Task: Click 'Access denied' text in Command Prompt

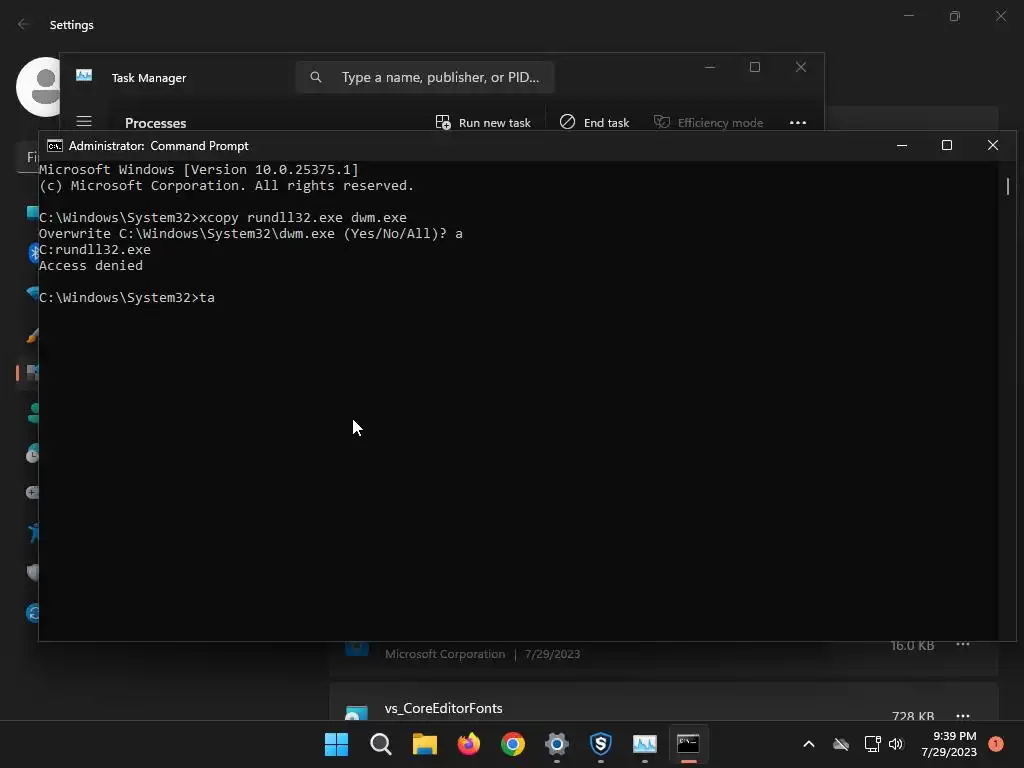Action: click(x=91, y=265)
